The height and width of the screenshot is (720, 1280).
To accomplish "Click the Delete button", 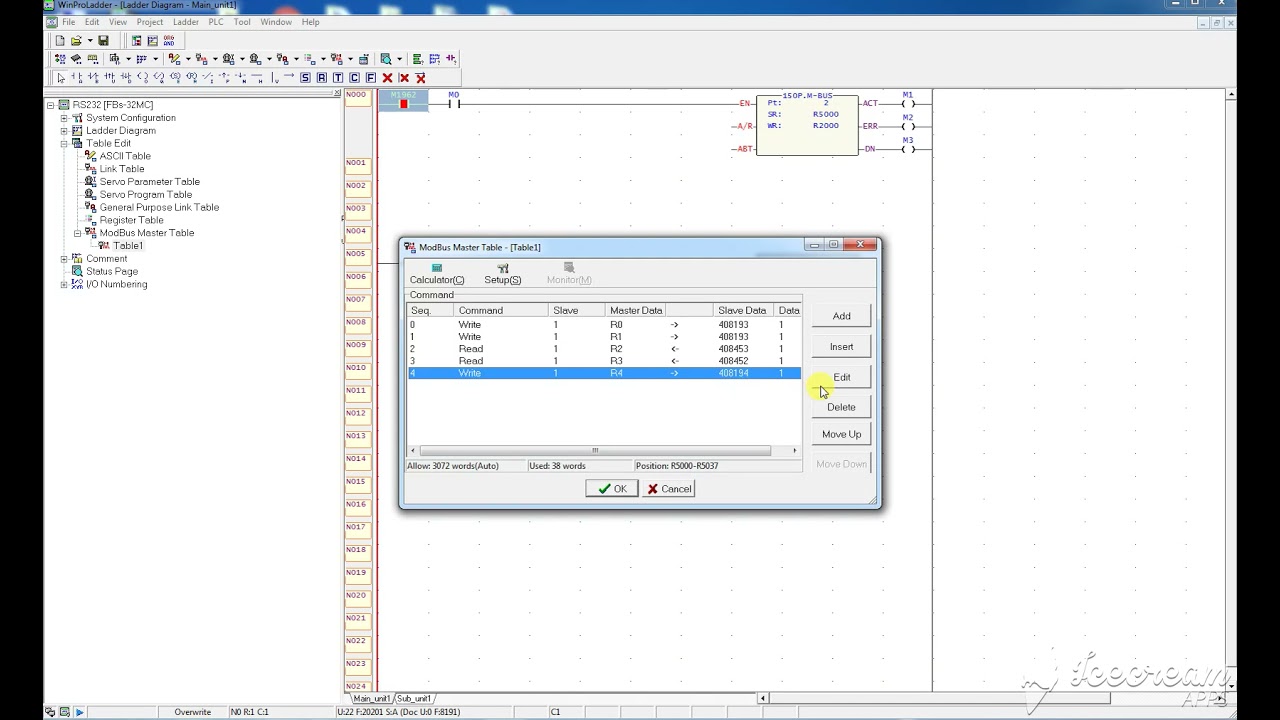I will (x=842, y=407).
